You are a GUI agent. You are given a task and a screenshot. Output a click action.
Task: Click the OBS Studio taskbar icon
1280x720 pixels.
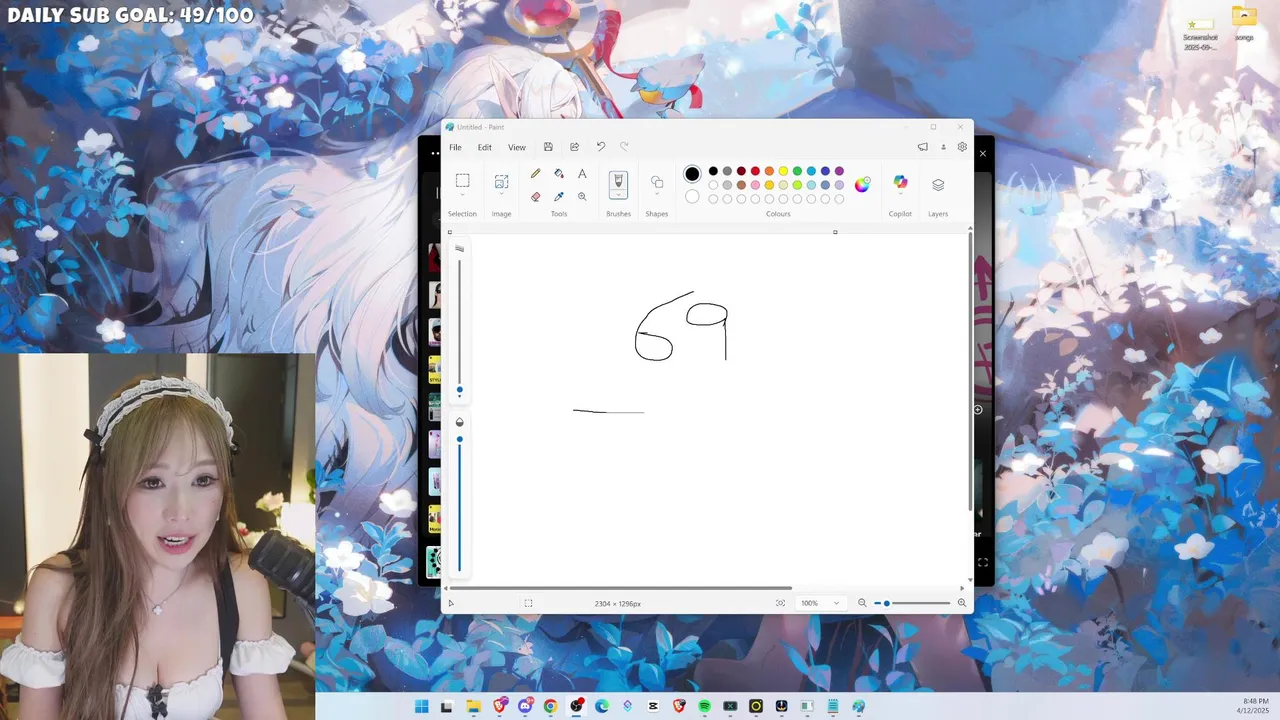click(x=576, y=706)
